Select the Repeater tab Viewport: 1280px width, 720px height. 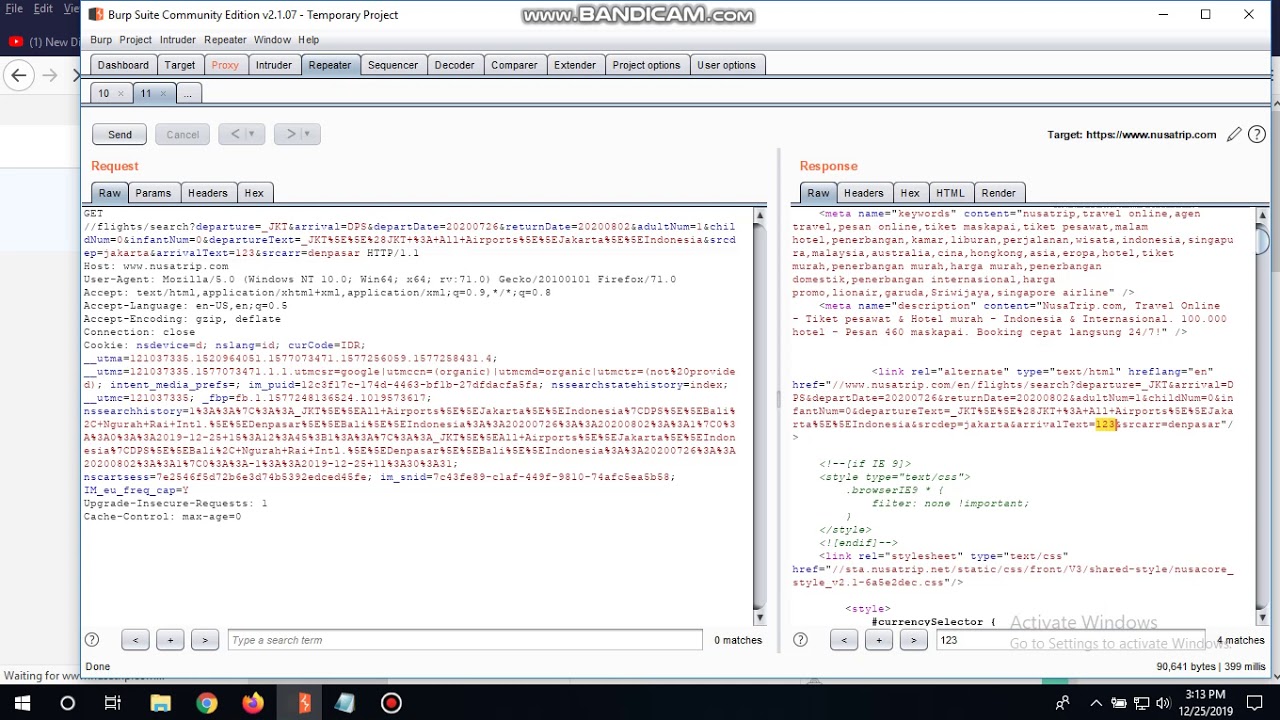coord(330,65)
